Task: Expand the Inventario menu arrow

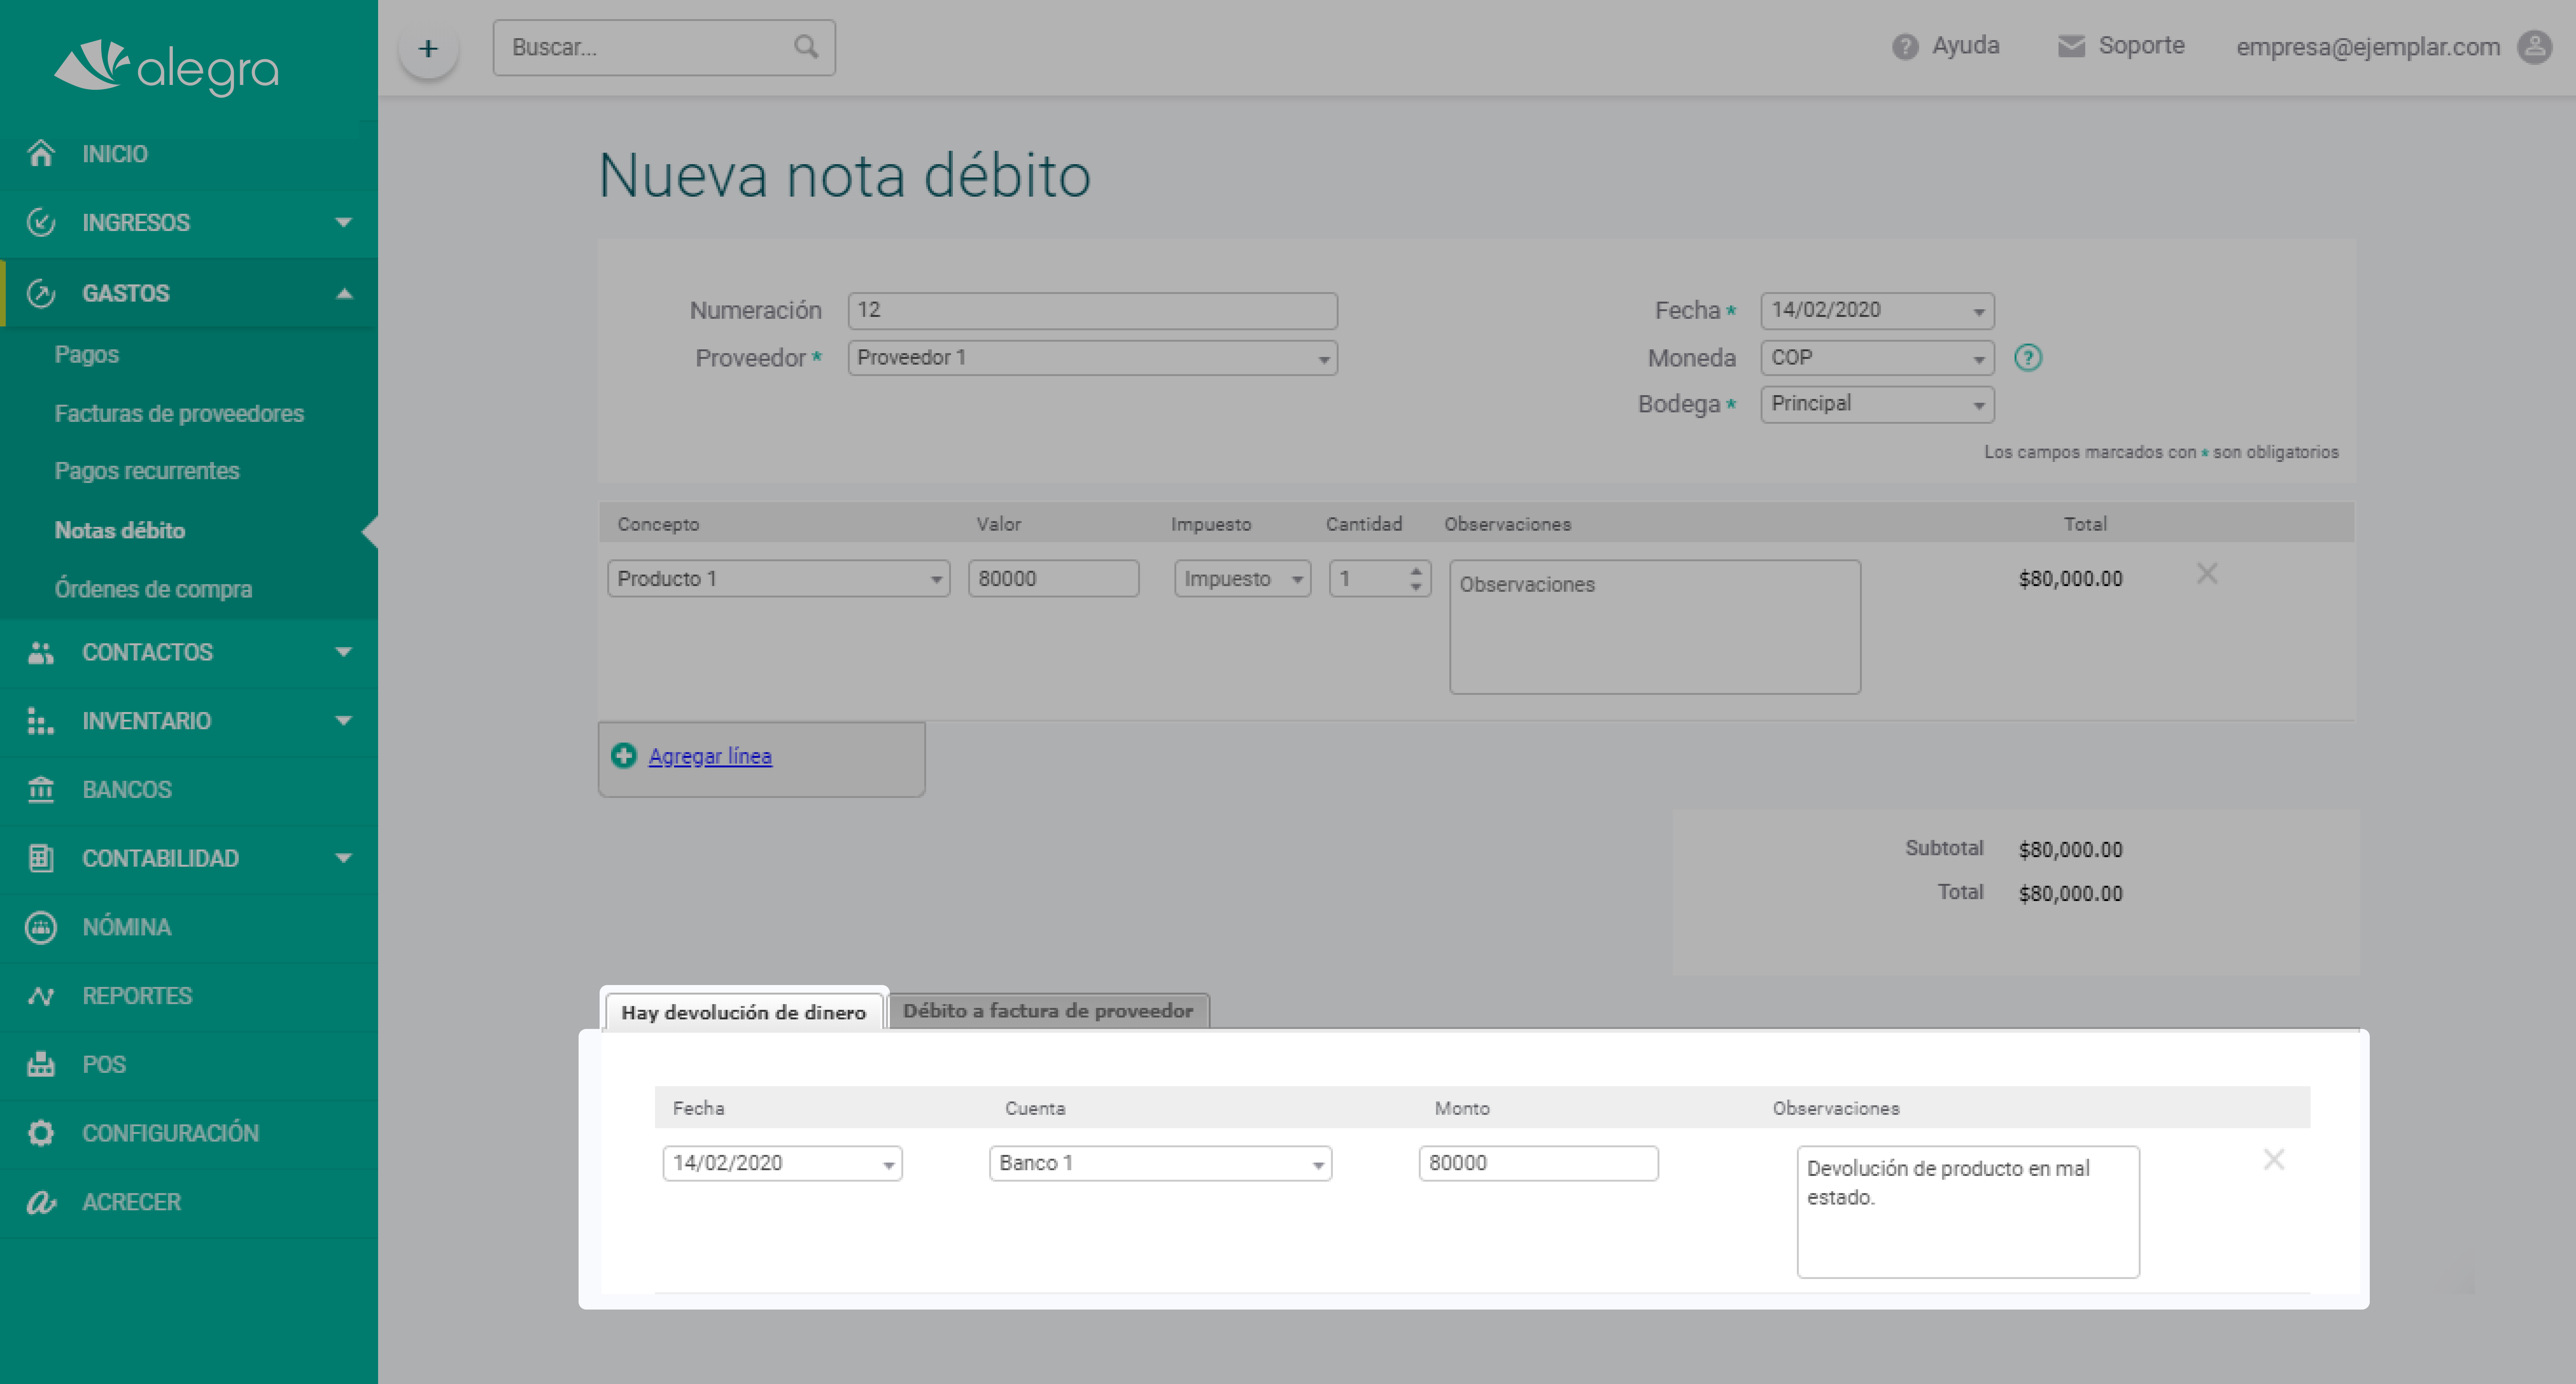Action: [344, 721]
